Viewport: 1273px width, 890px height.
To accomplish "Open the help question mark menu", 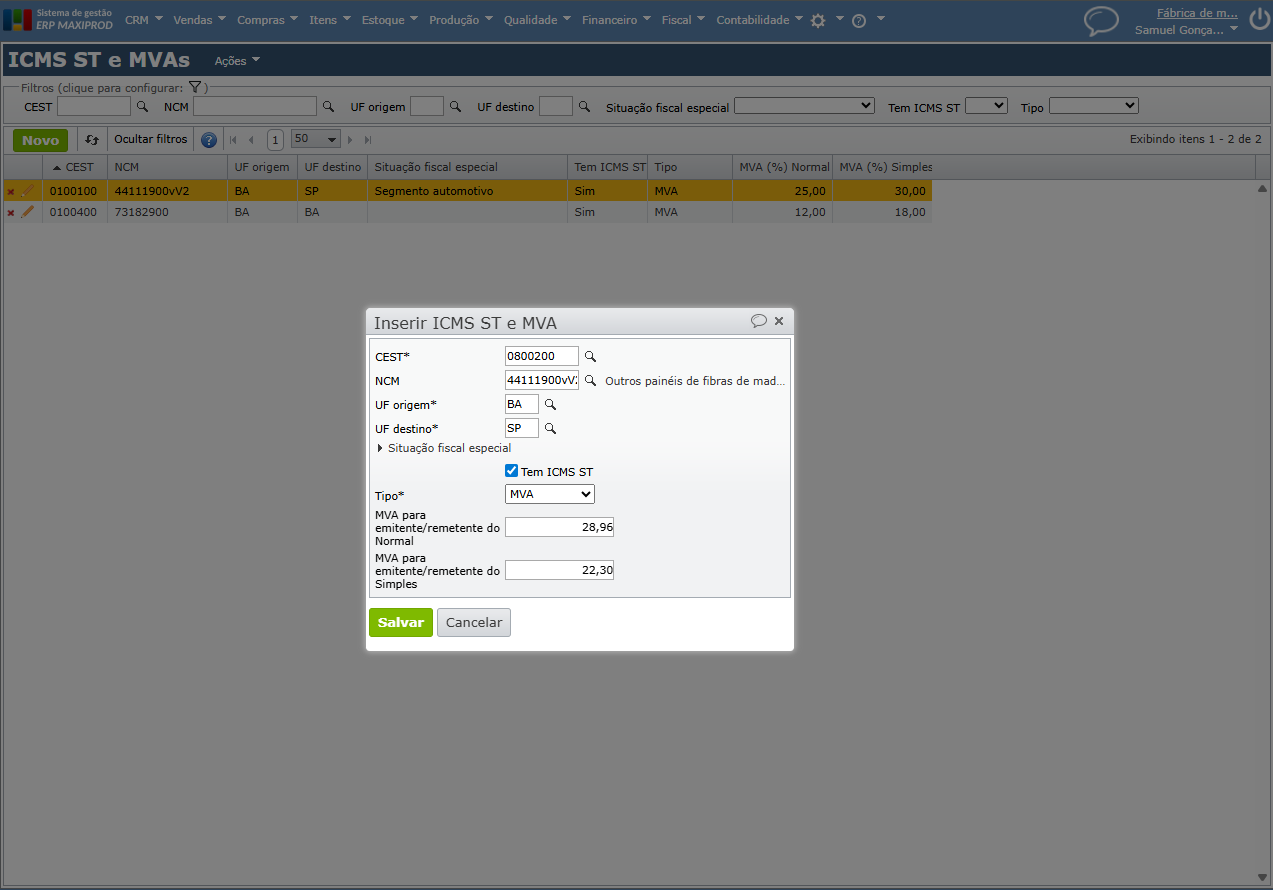I will (x=859, y=20).
